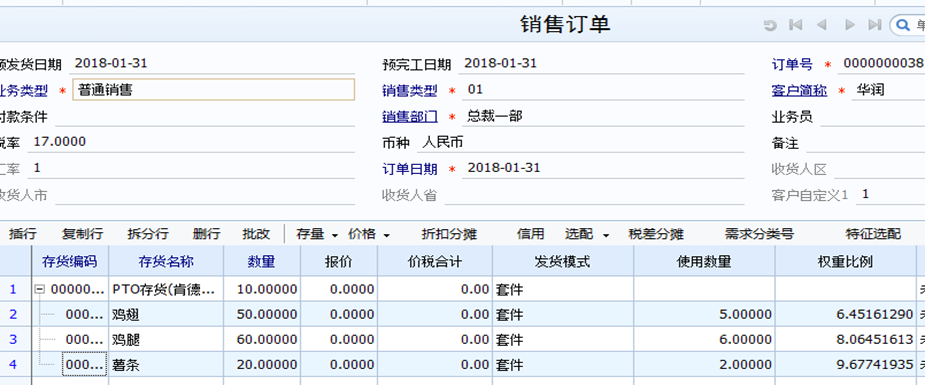Click the 付款条件 empty field
This screenshot has height=385, width=925.
(x=205, y=116)
